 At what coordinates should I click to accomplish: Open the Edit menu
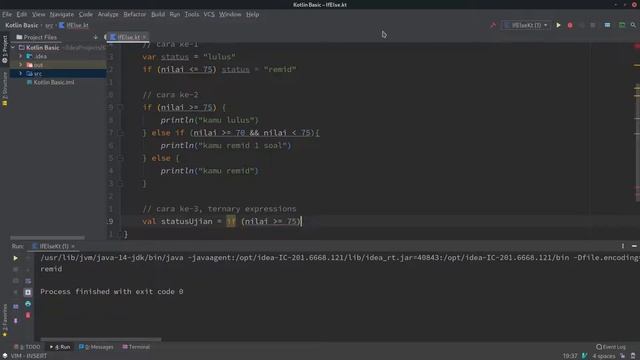pyautogui.click(x=22, y=14)
